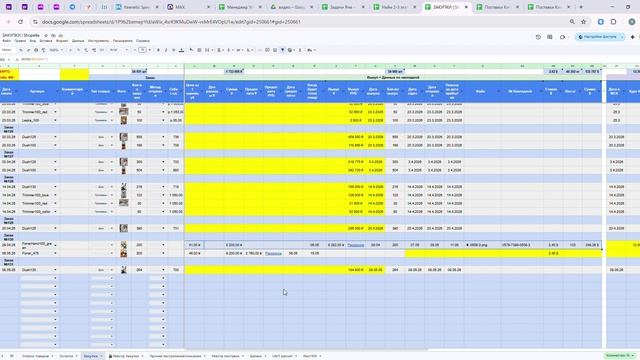640x360 pixels.
Task: Toggle bold formatting
Action: [158, 50]
